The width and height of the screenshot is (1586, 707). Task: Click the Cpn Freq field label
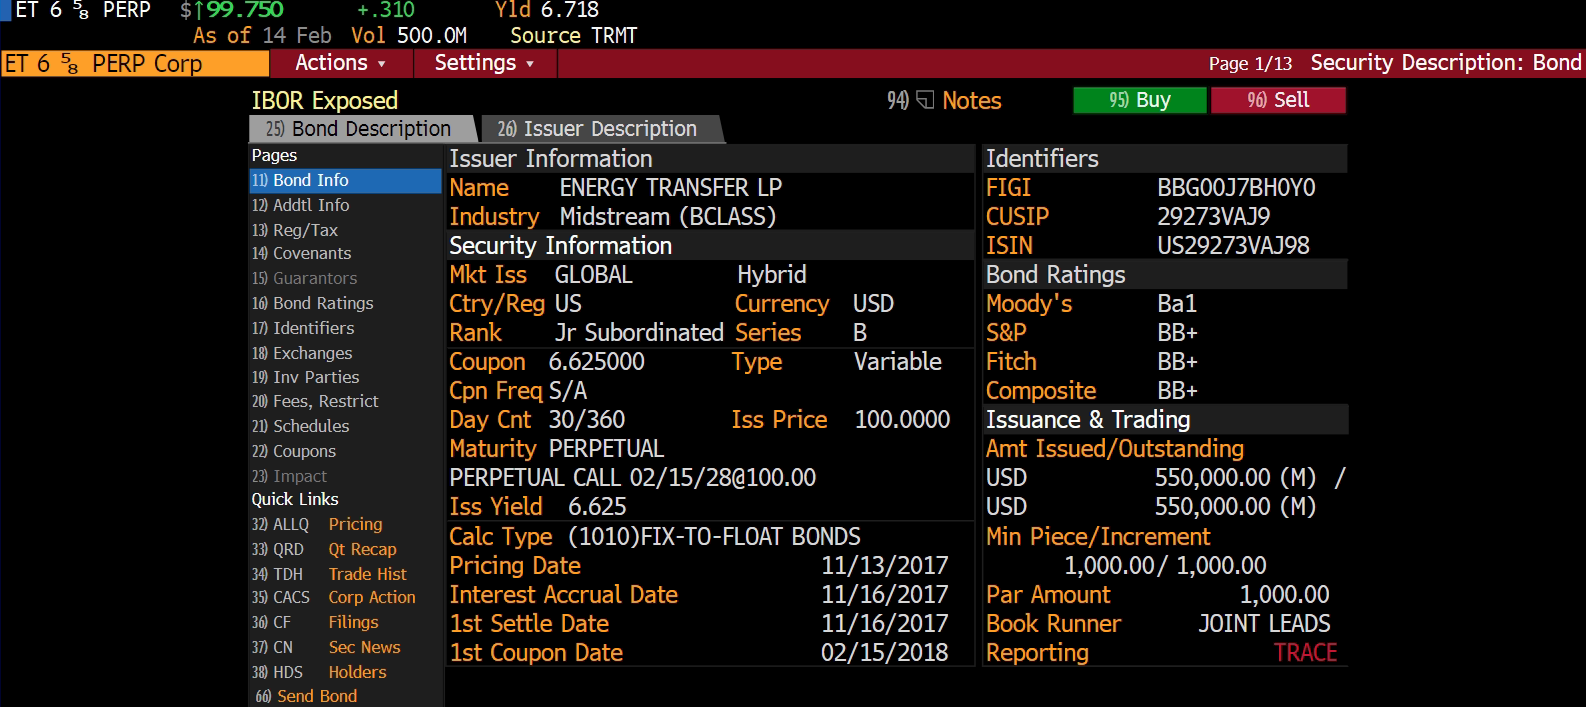pos(496,391)
